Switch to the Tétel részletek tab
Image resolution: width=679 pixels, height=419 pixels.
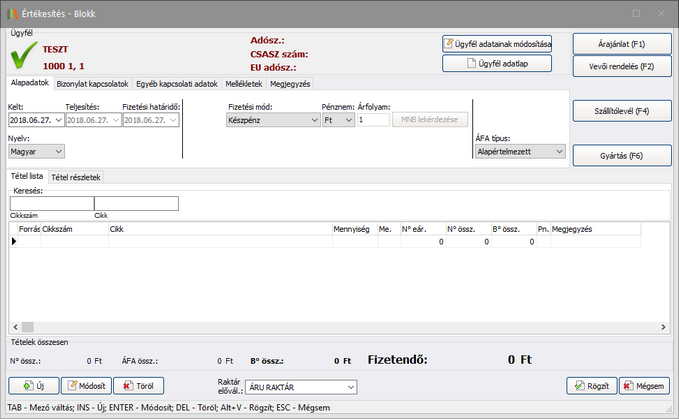click(76, 177)
